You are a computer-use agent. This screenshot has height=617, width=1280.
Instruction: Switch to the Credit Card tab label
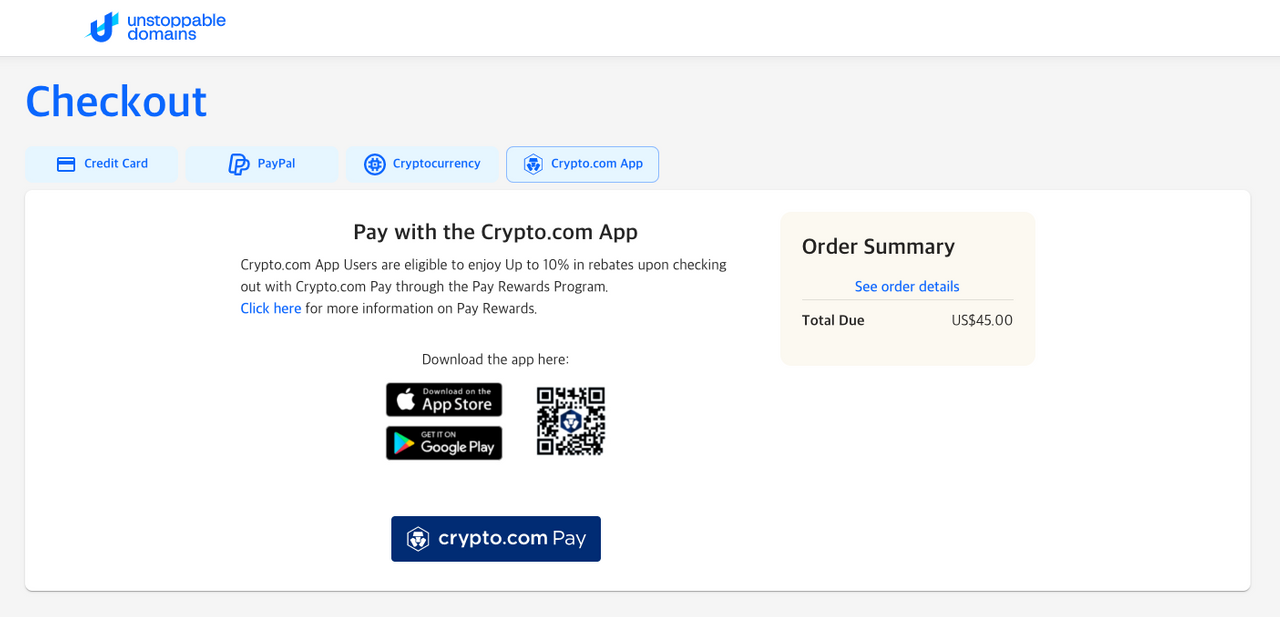coord(116,164)
